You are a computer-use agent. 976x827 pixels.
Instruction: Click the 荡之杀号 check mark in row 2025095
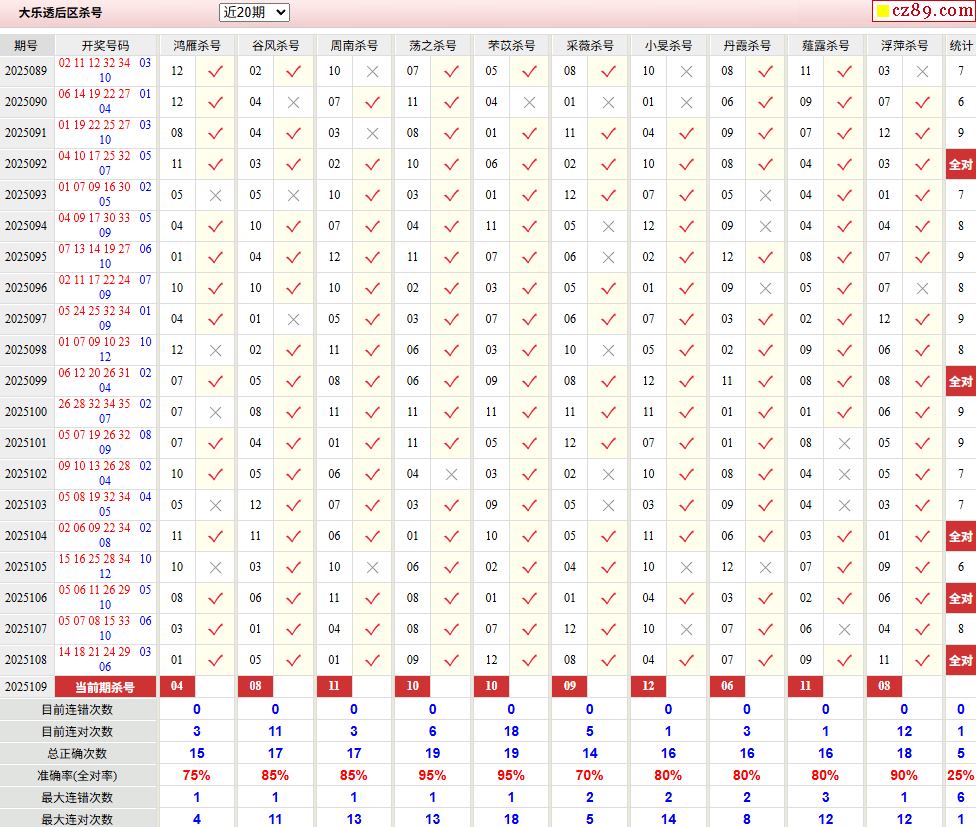(x=451, y=258)
